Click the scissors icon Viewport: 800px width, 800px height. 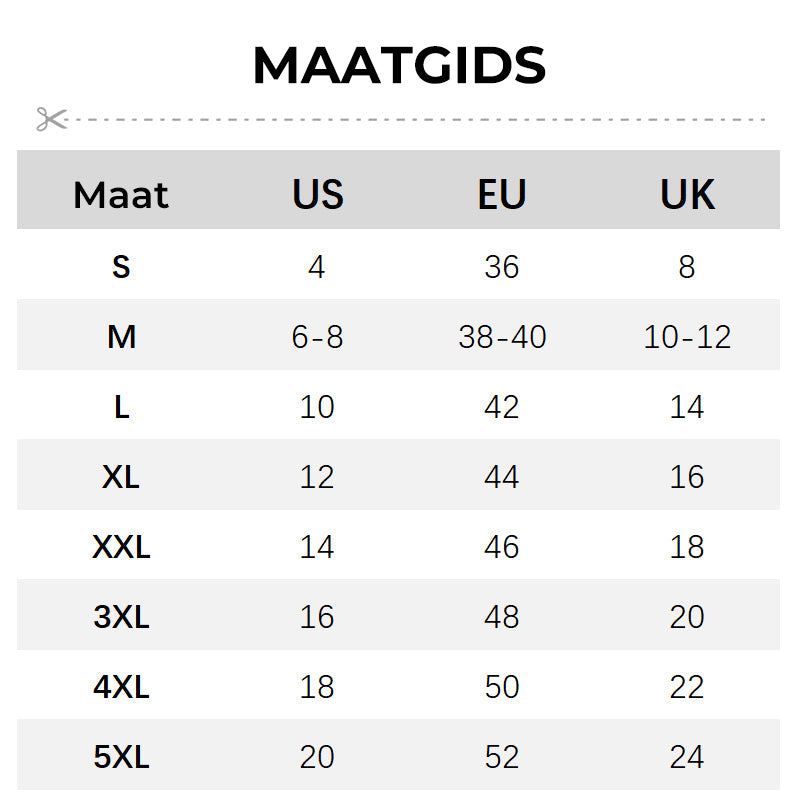[x=52, y=119]
